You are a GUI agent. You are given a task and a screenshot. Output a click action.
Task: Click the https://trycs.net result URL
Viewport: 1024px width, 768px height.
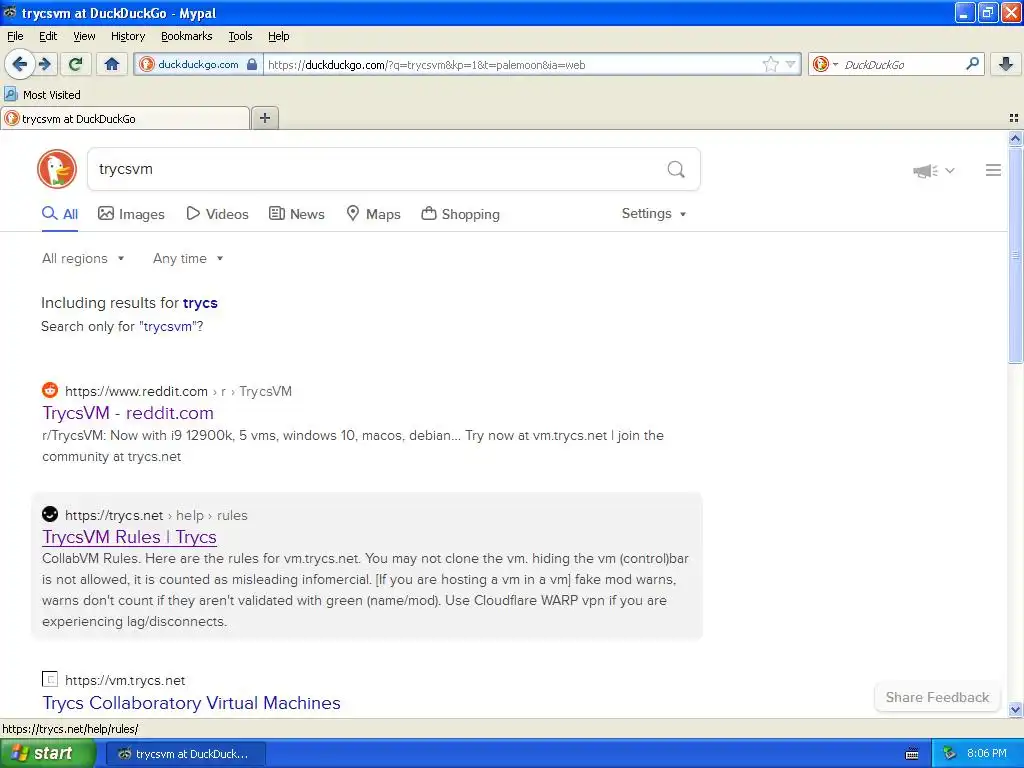point(114,515)
